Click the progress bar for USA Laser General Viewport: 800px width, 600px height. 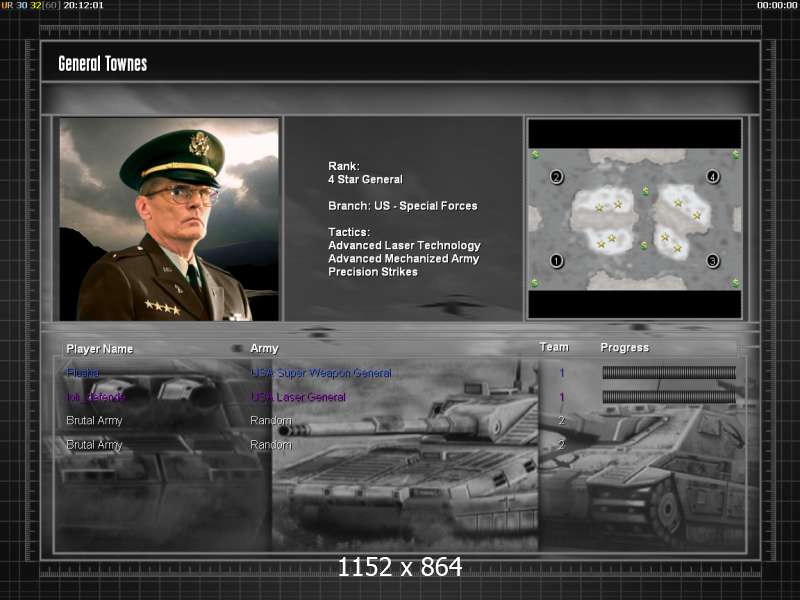[669, 397]
